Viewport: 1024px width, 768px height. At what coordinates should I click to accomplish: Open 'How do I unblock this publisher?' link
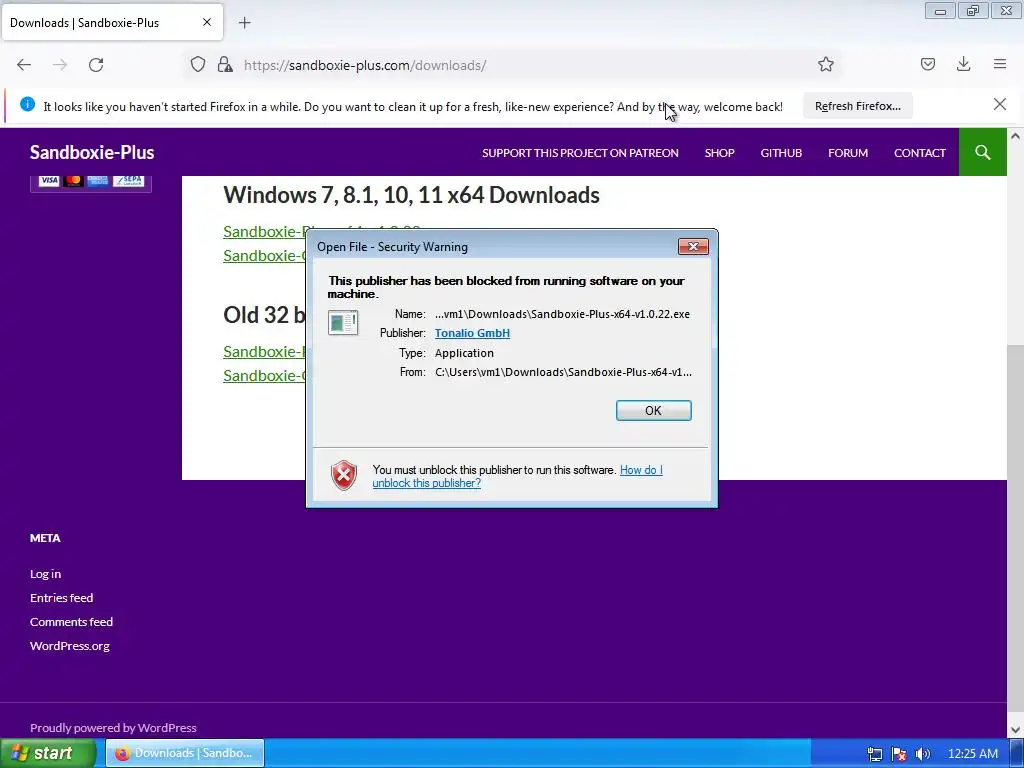[x=517, y=477]
